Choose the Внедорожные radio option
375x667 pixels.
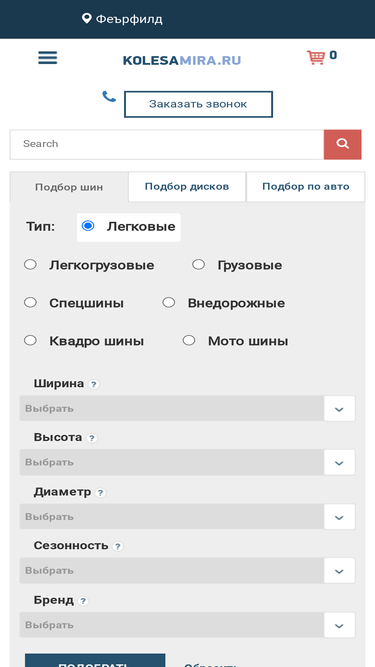(169, 302)
